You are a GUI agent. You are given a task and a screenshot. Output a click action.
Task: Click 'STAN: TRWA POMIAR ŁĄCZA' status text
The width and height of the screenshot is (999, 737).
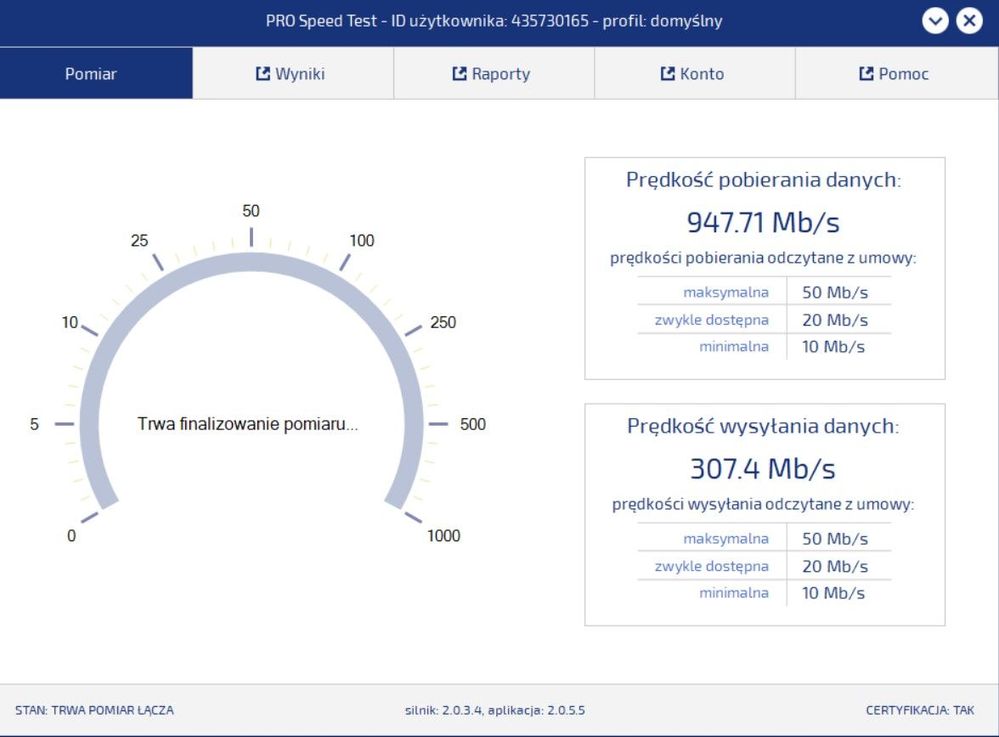tap(97, 710)
